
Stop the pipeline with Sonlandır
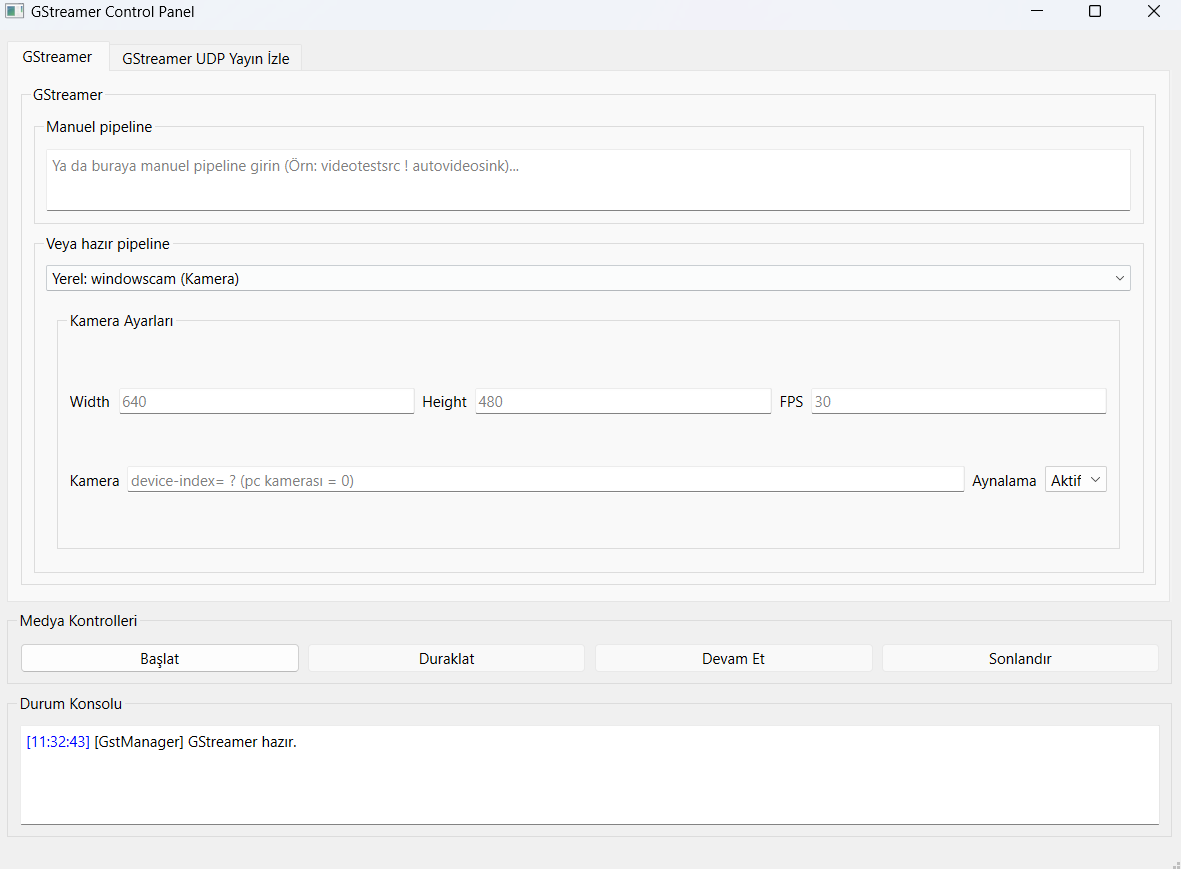coord(1020,658)
